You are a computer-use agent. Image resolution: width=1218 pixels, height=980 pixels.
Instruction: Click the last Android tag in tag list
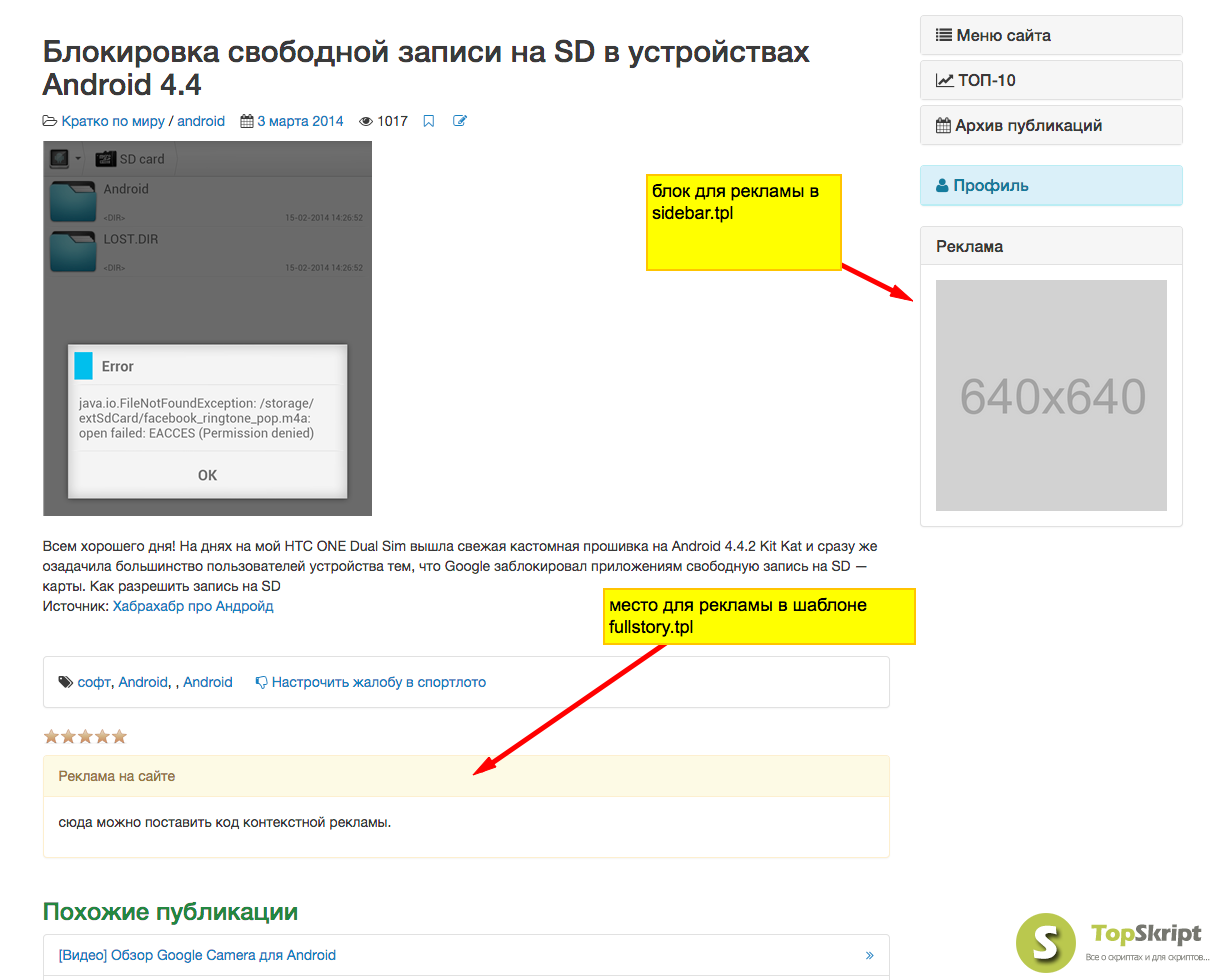tap(208, 682)
